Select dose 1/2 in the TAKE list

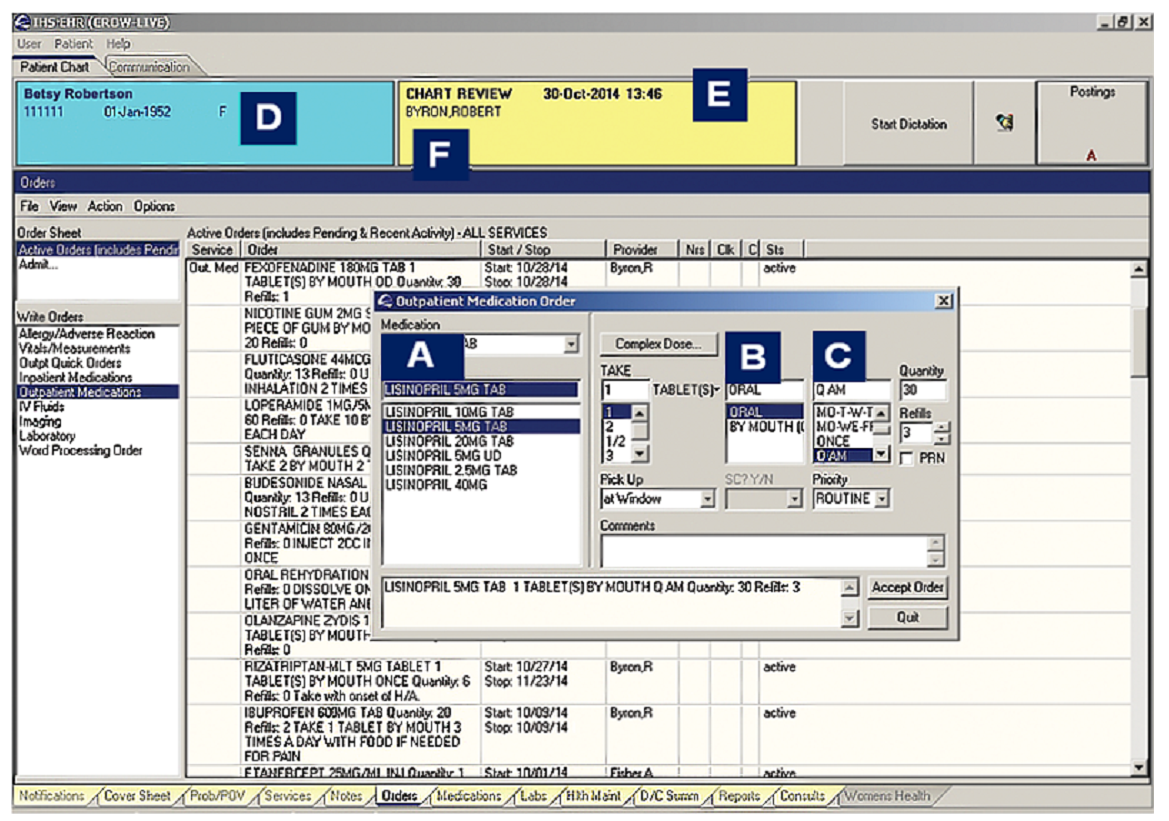click(616, 441)
